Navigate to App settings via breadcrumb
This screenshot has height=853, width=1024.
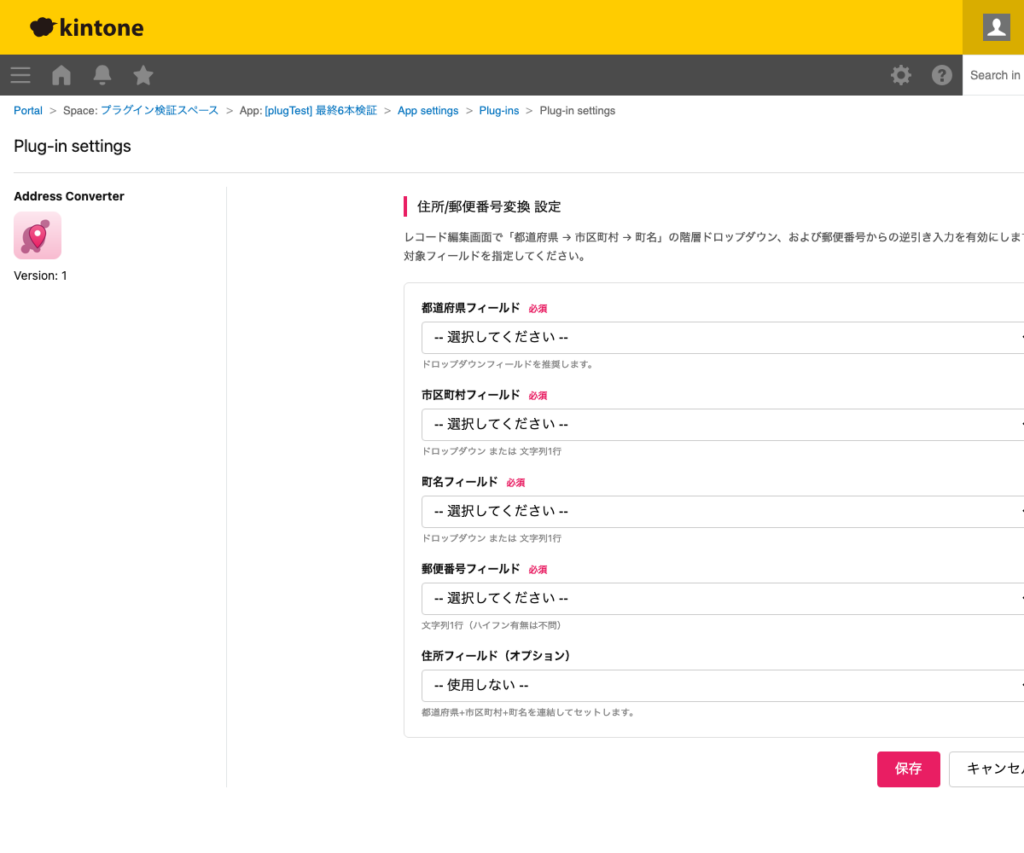click(x=428, y=110)
